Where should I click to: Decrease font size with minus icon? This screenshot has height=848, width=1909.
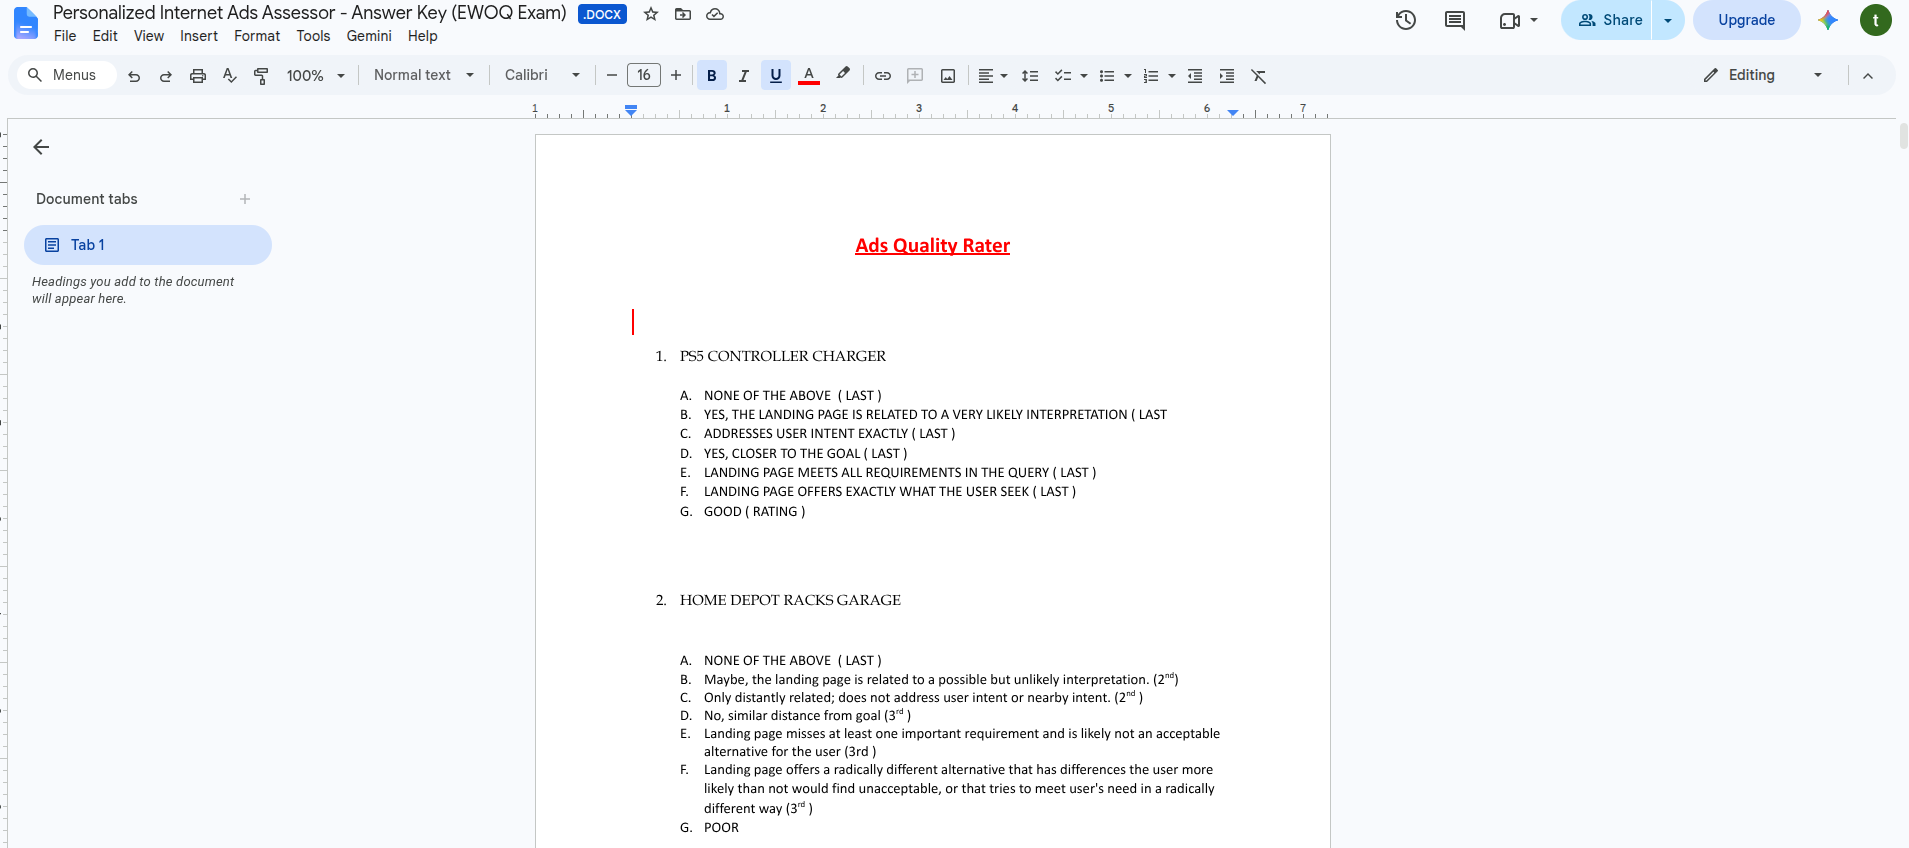coord(612,75)
